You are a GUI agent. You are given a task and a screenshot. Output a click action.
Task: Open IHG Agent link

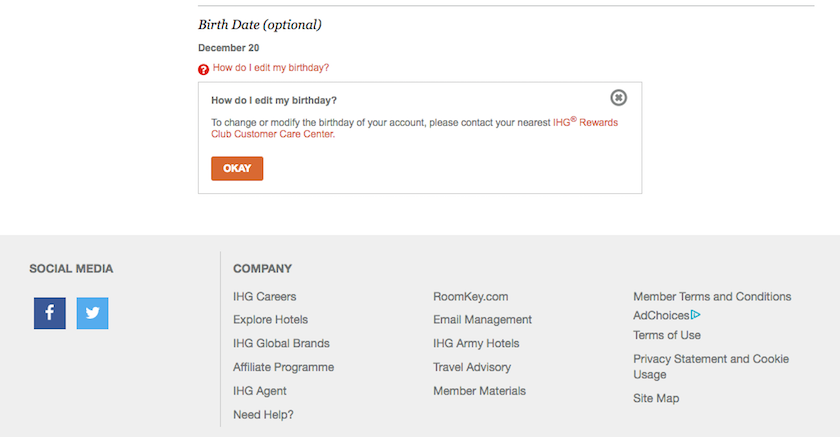click(260, 391)
